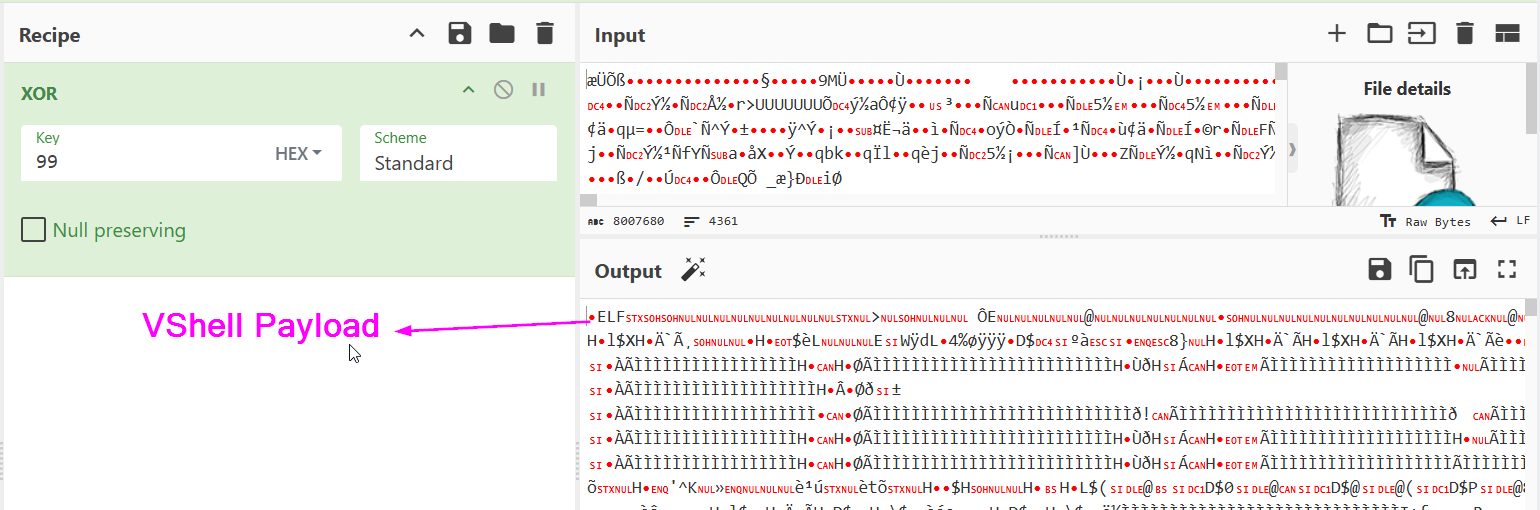The height and width of the screenshot is (510, 1540).
Task: Clear input and output trash icon
Action: [1465, 34]
